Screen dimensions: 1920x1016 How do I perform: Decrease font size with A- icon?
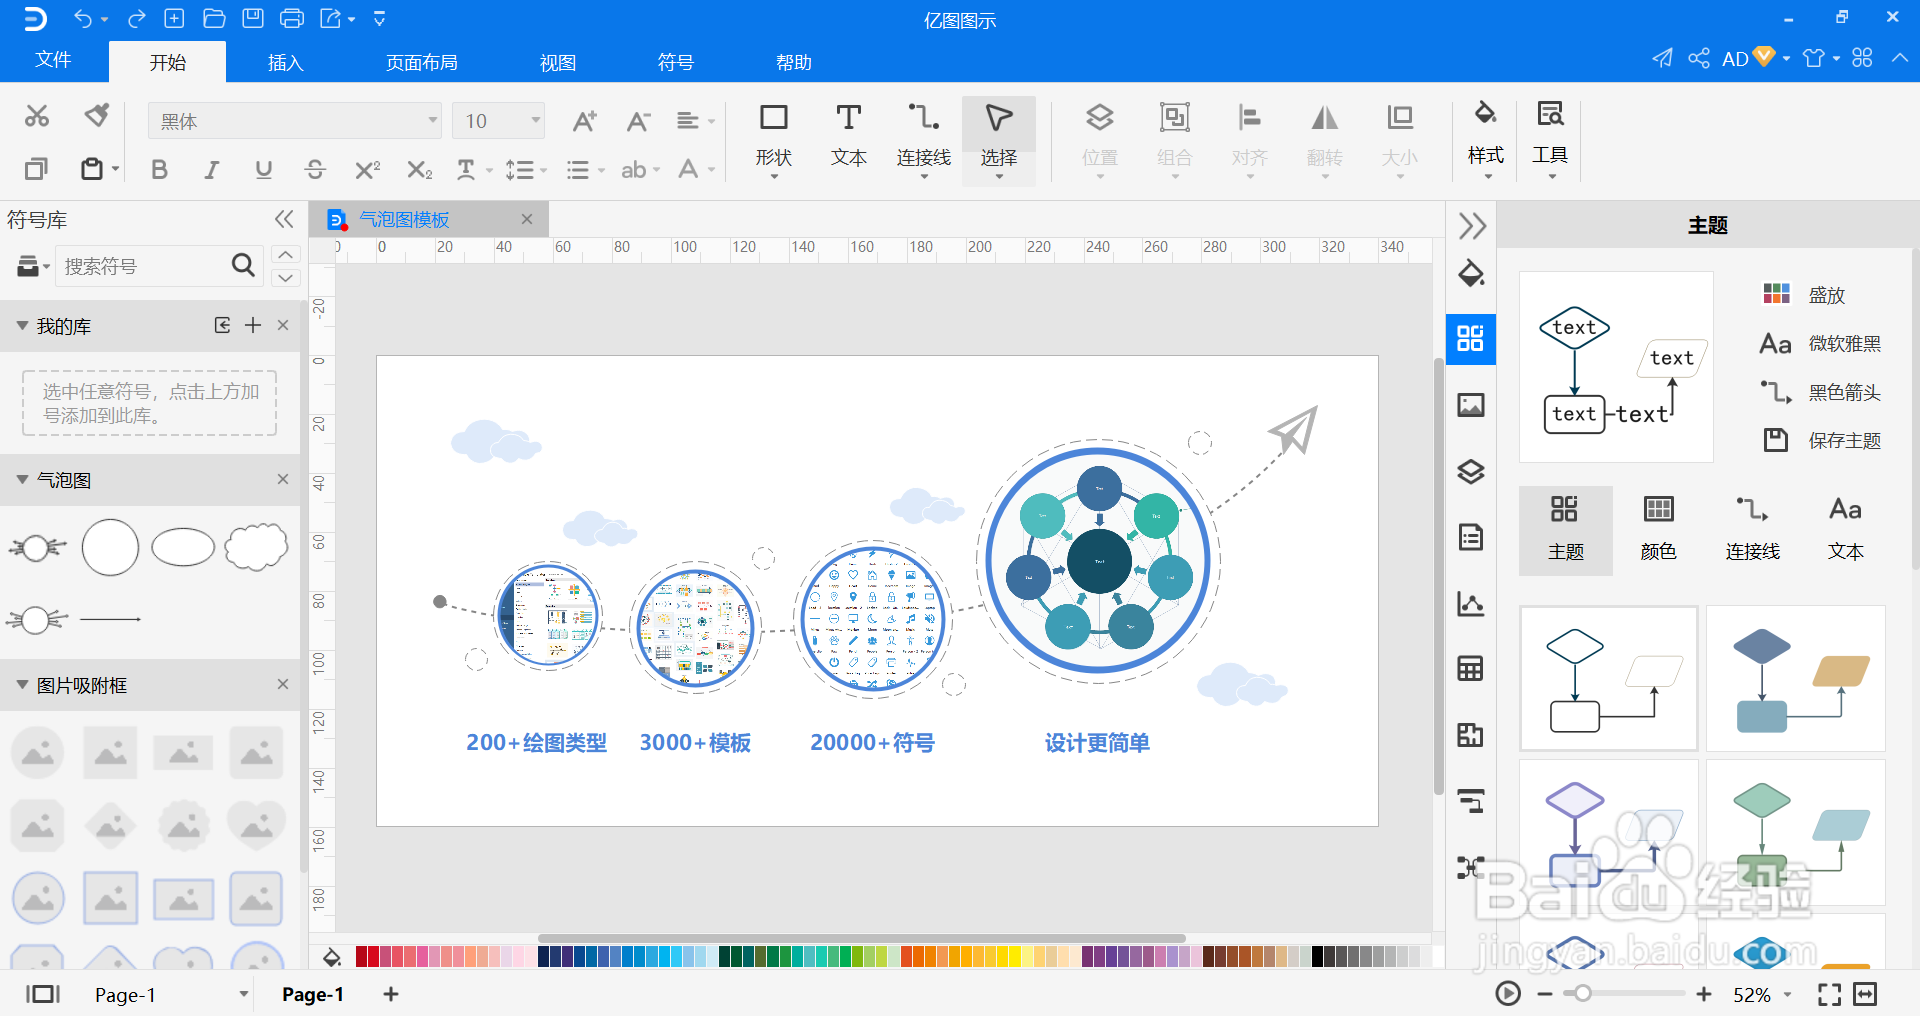point(638,121)
